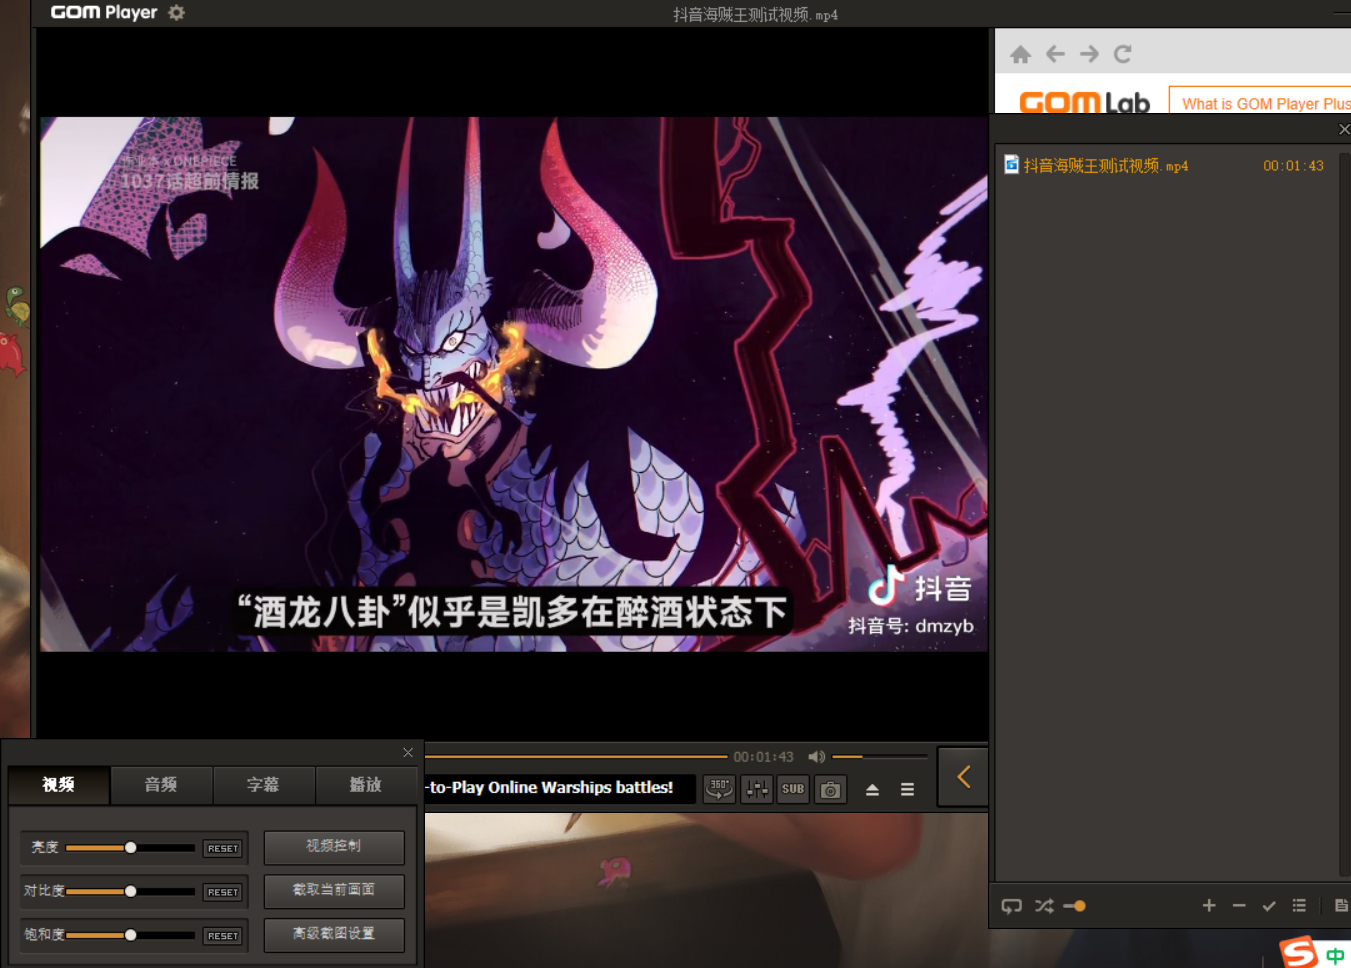Click the video display area
Screen dimensions: 1351x968
pos(514,384)
